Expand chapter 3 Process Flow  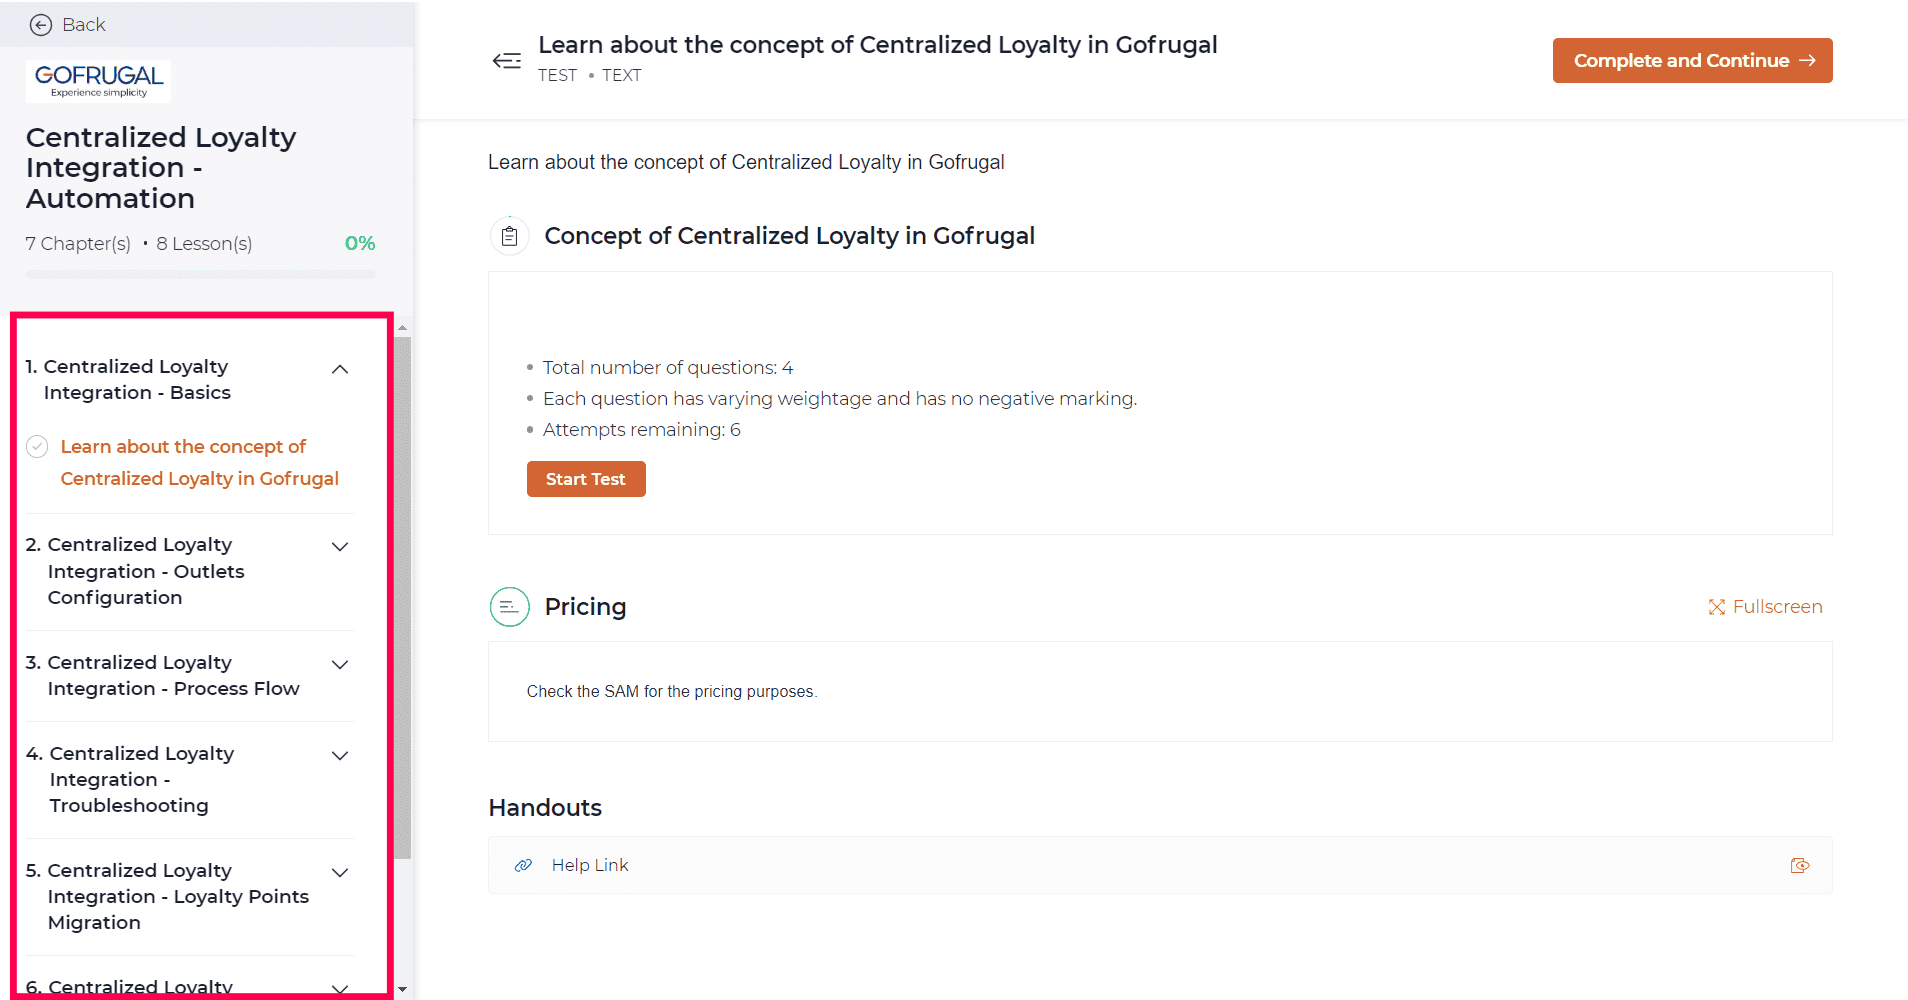tap(340, 665)
